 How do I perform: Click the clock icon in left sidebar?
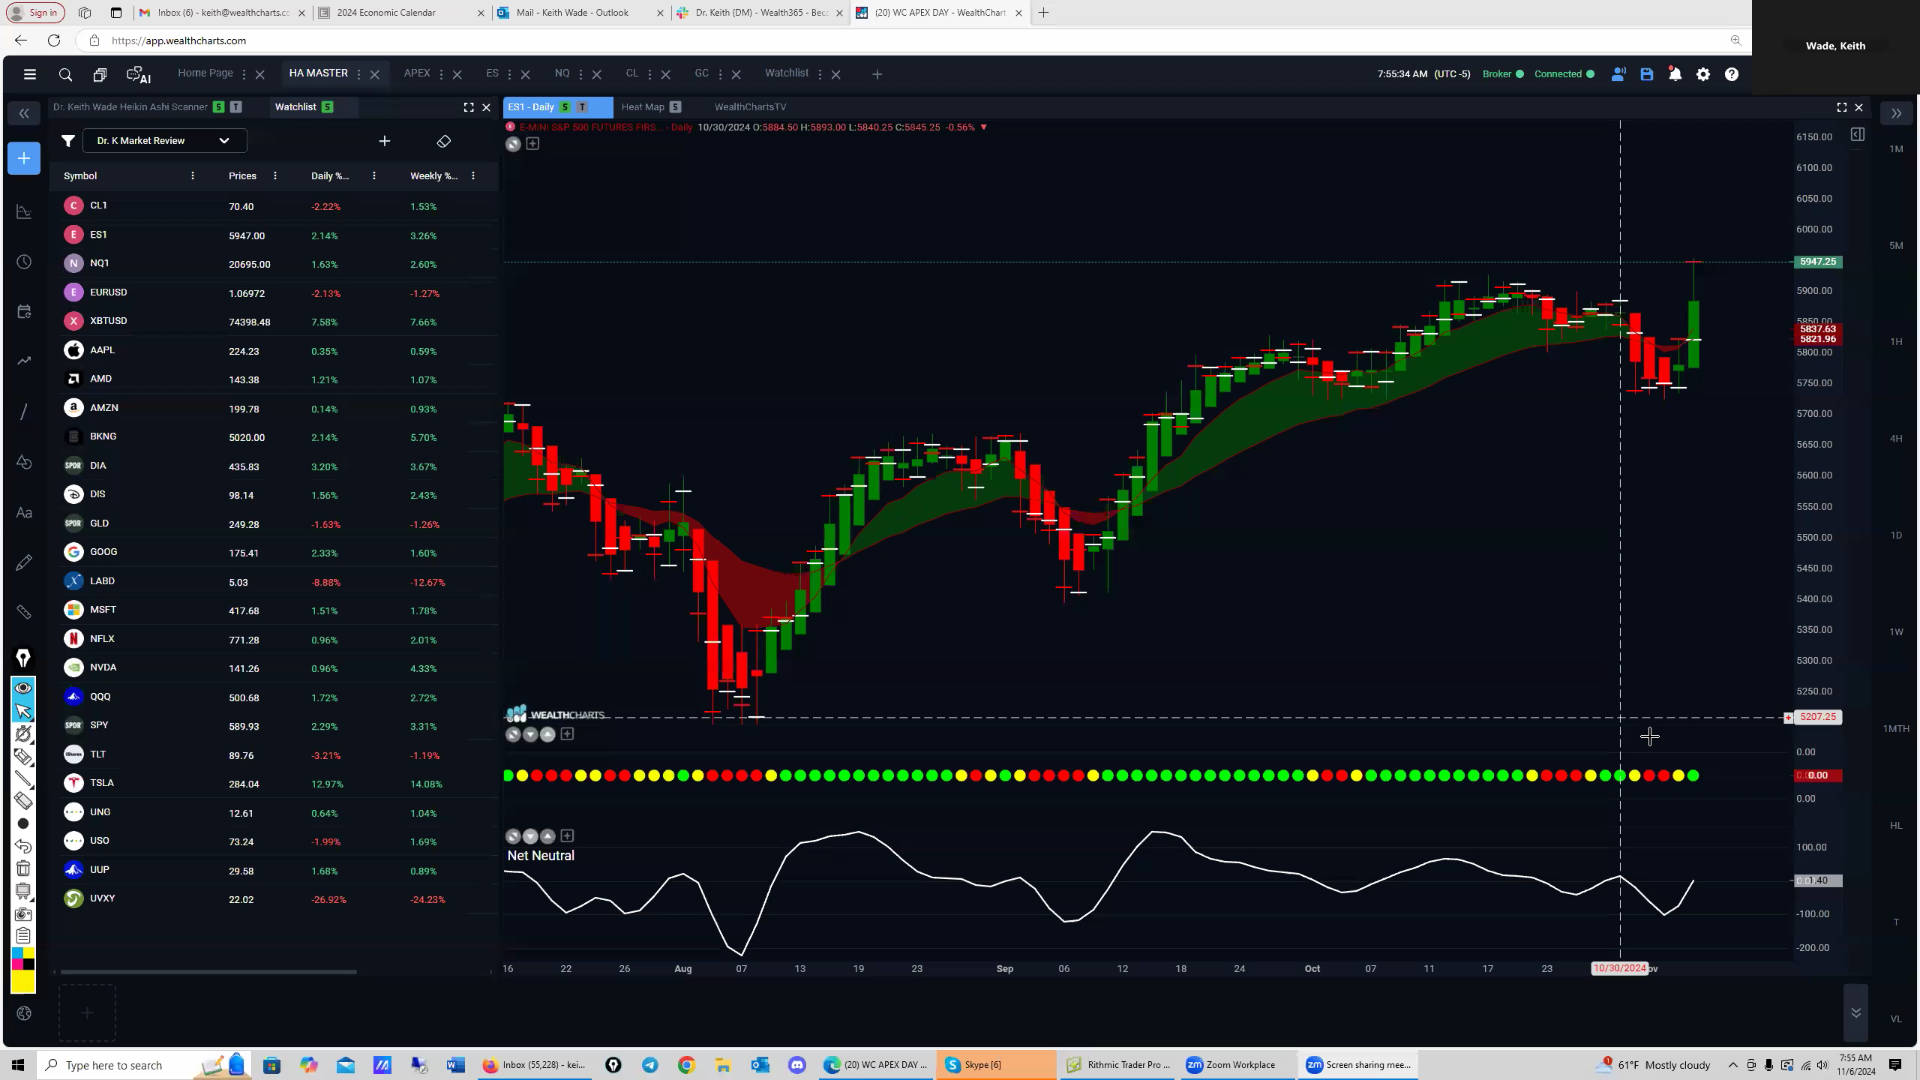(24, 262)
